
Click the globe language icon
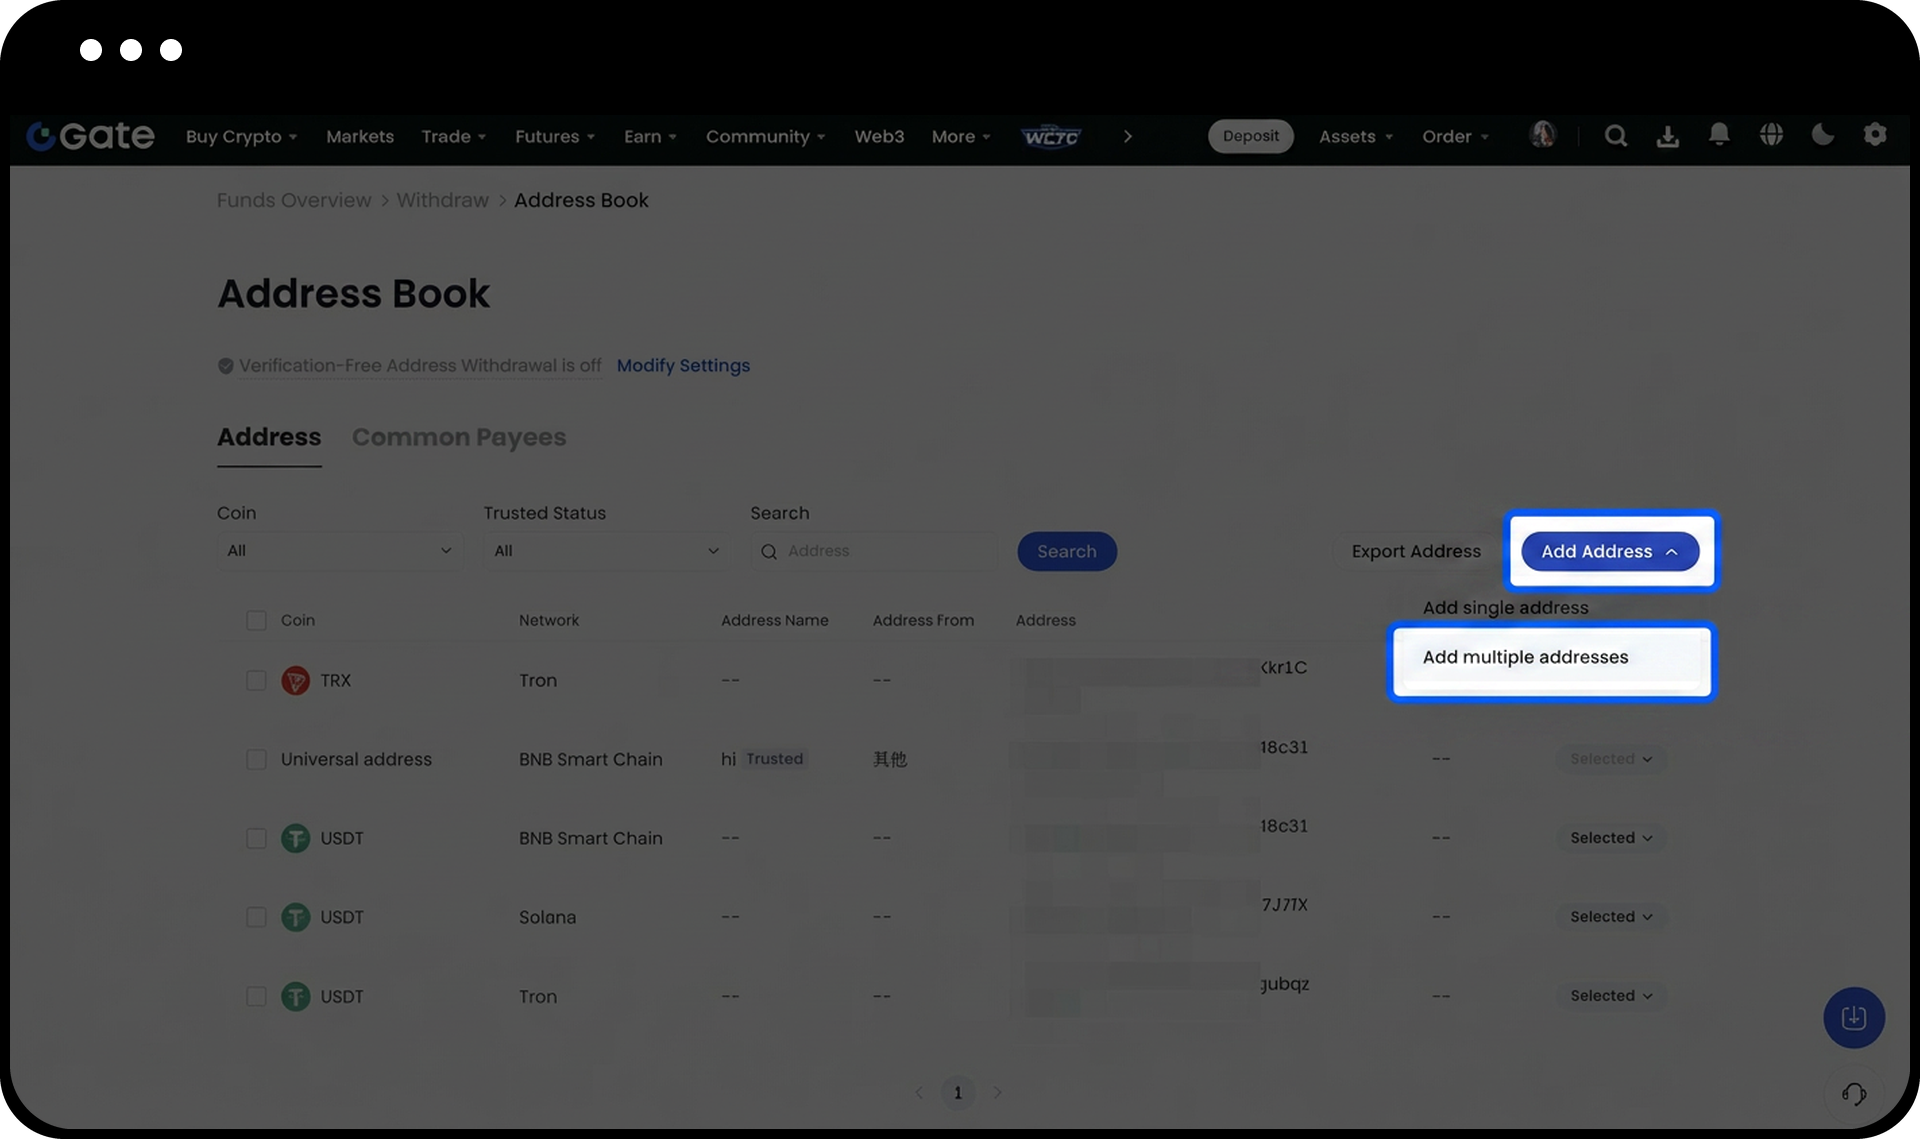pyautogui.click(x=1771, y=135)
